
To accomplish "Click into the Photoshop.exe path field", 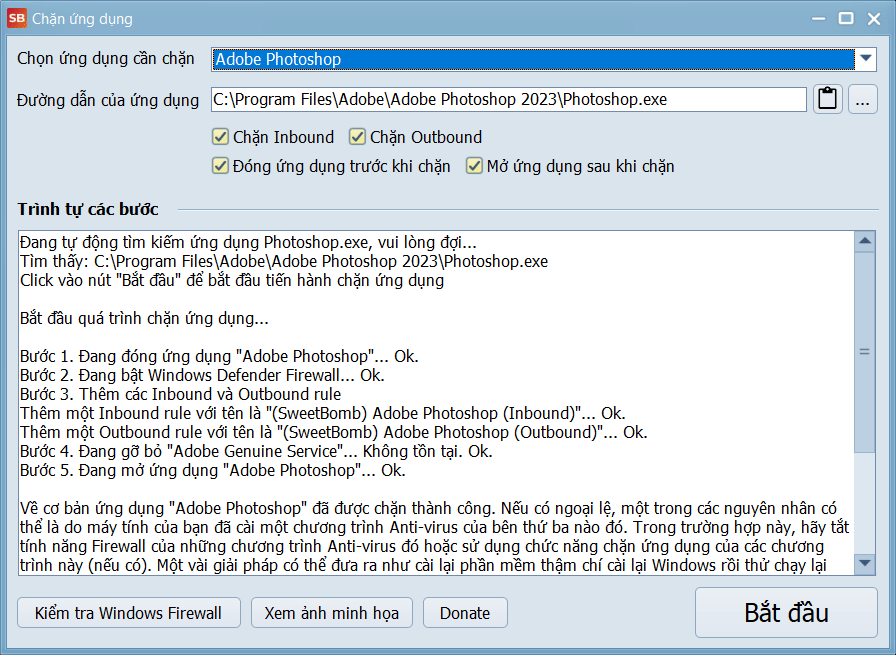I will 508,99.
